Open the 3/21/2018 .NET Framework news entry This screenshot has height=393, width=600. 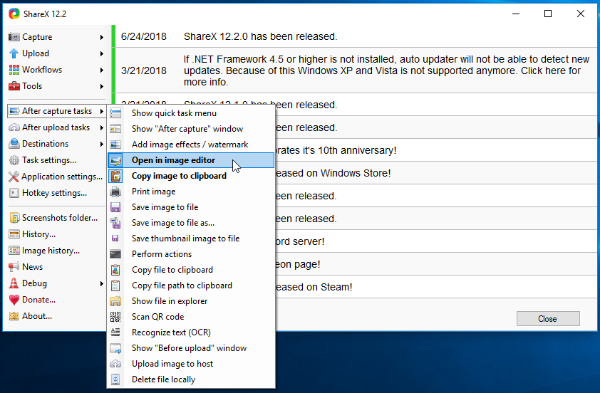pos(356,70)
